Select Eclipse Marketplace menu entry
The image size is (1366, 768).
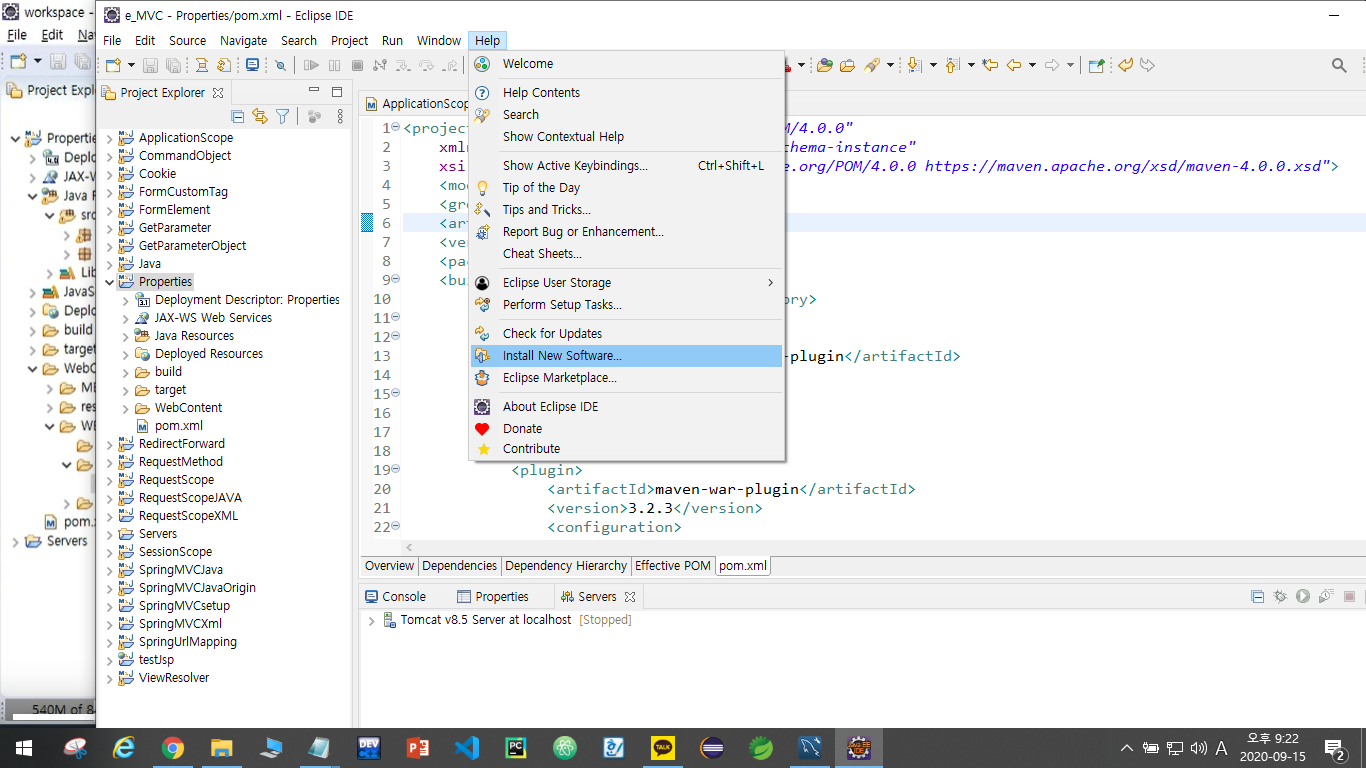pos(626,378)
